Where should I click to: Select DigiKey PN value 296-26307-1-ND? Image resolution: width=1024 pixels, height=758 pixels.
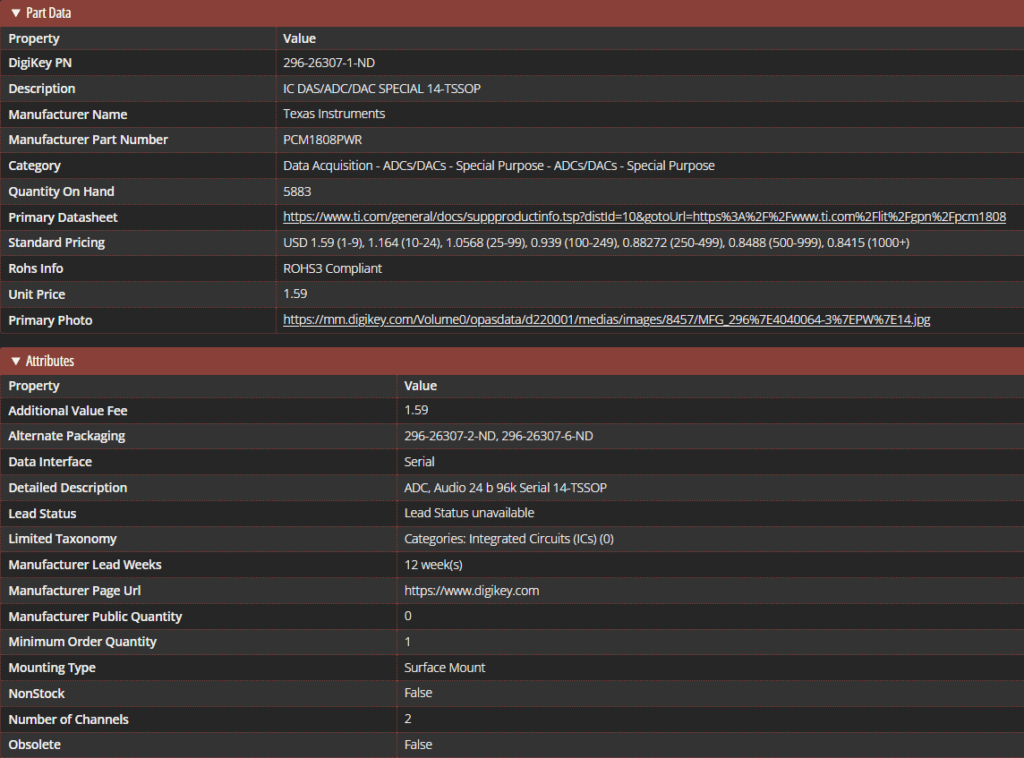click(x=328, y=63)
